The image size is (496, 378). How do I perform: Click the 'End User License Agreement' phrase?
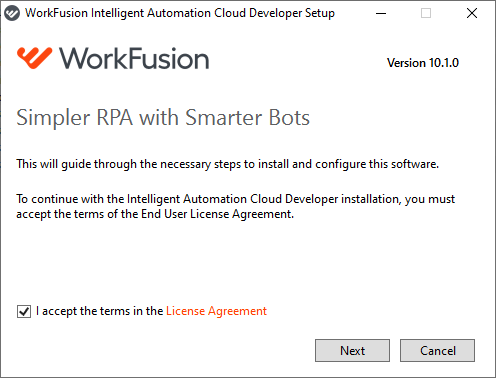[x=217, y=214]
